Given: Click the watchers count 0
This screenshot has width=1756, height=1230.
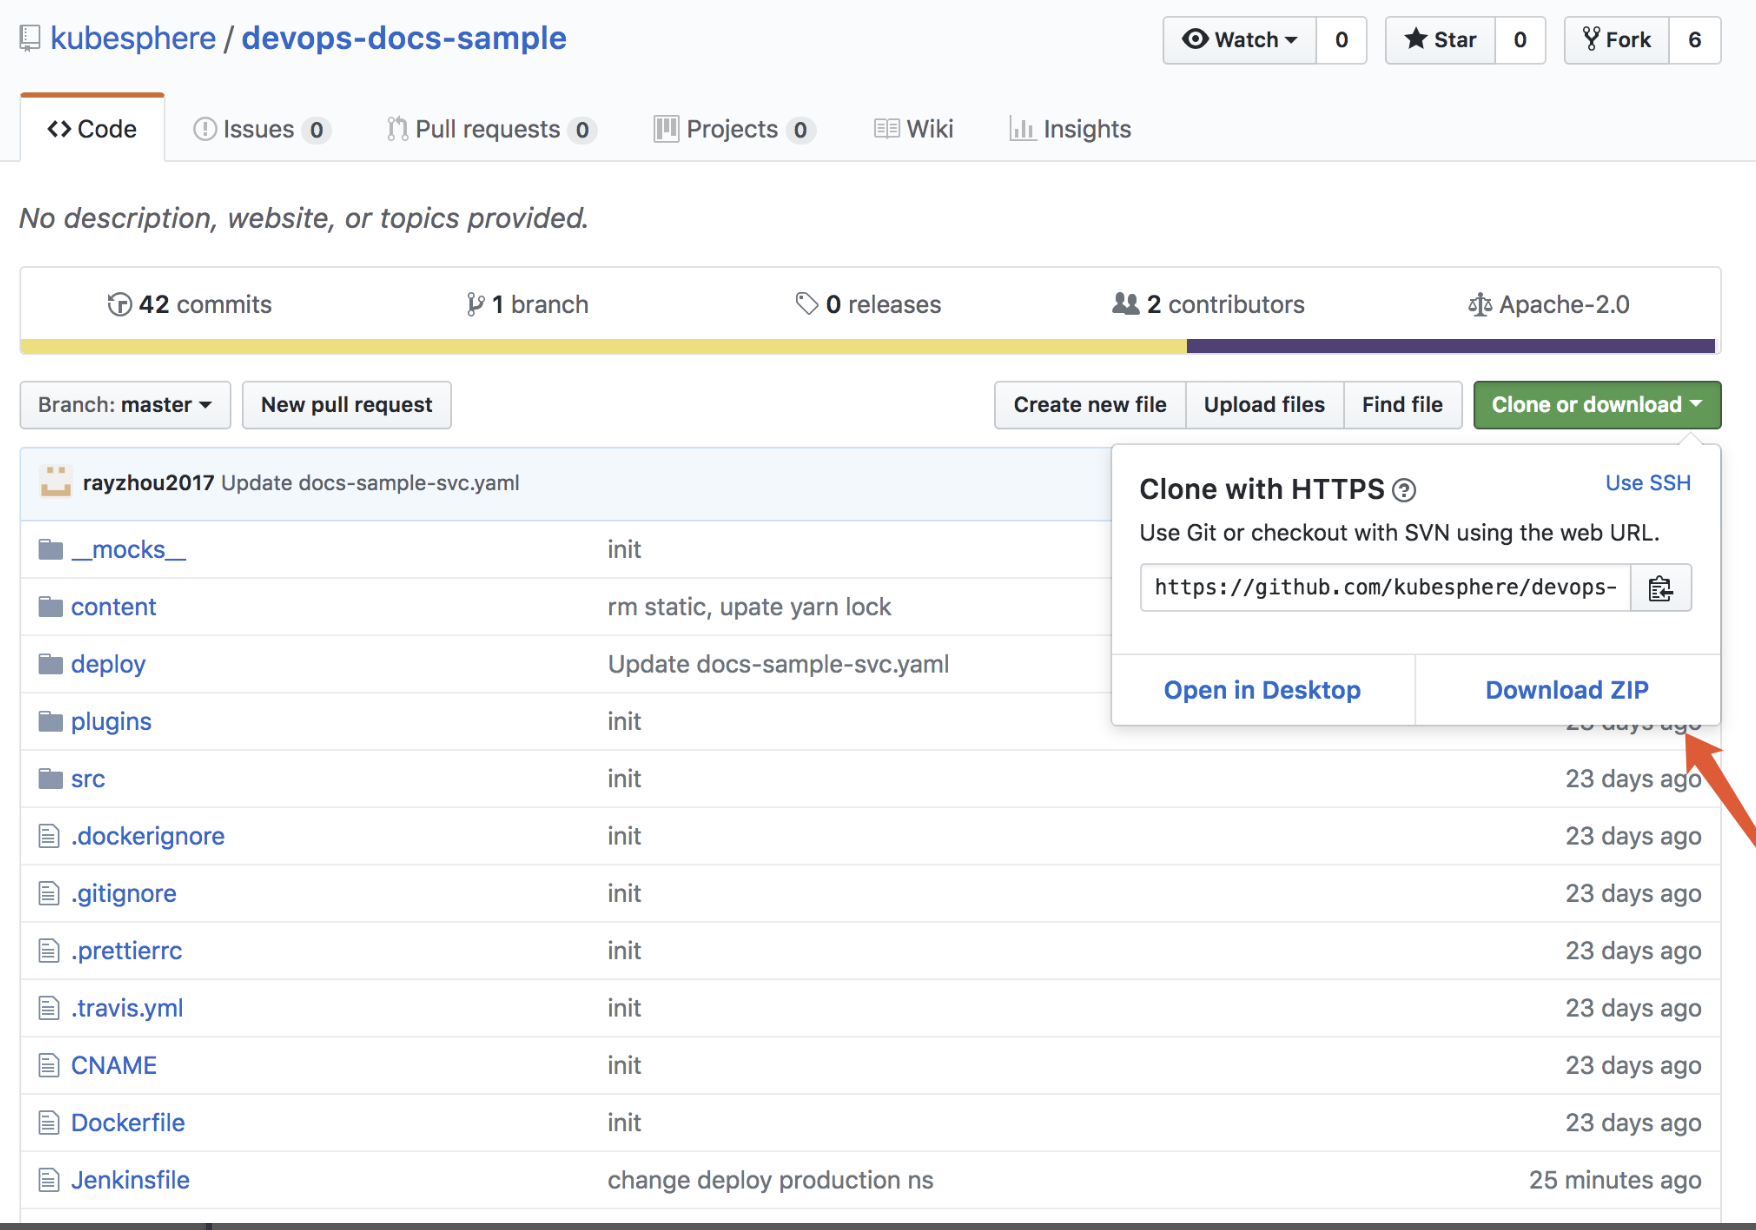Looking at the screenshot, I should point(1342,40).
